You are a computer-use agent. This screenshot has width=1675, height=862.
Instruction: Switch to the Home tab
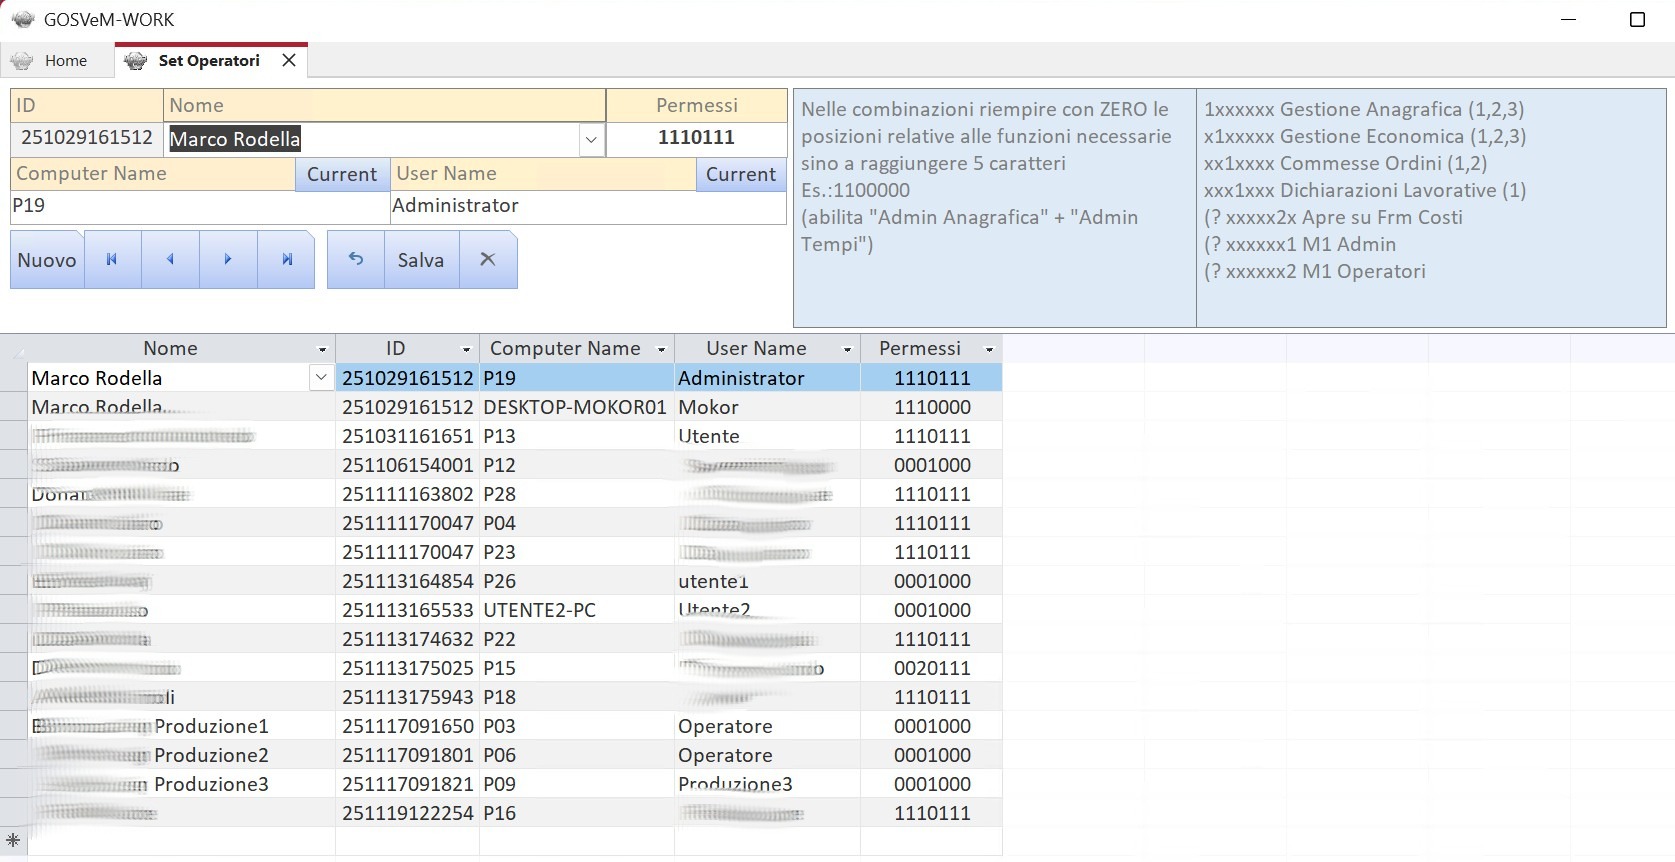[x=56, y=61]
